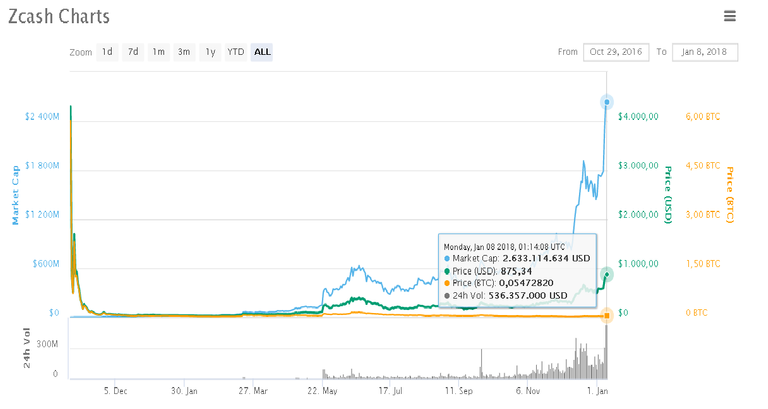The image size is (768, 409).
Task: Click the '1. Jan' date label
Action: (x=598, y=391)
